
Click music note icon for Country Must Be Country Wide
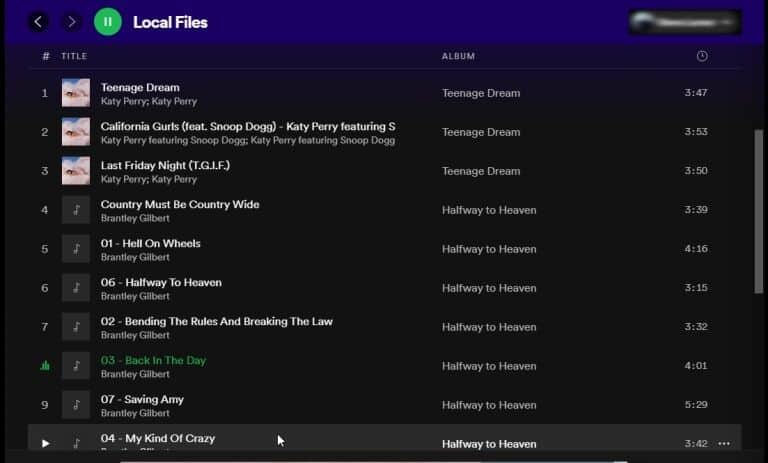[x=76, y=210]
